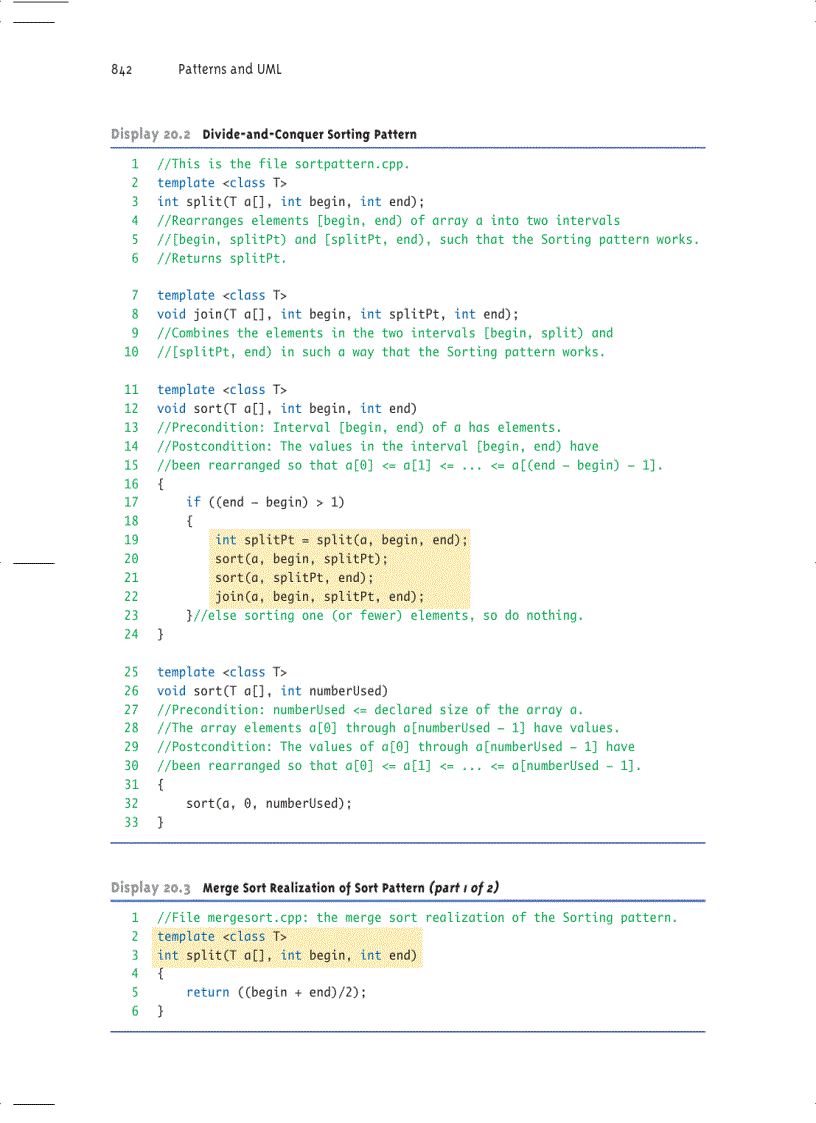Click the 'sort(a, 0, numberUsed);' call
The height and width of the screenshot is (1123, 816).
click(x=268, y=803)
